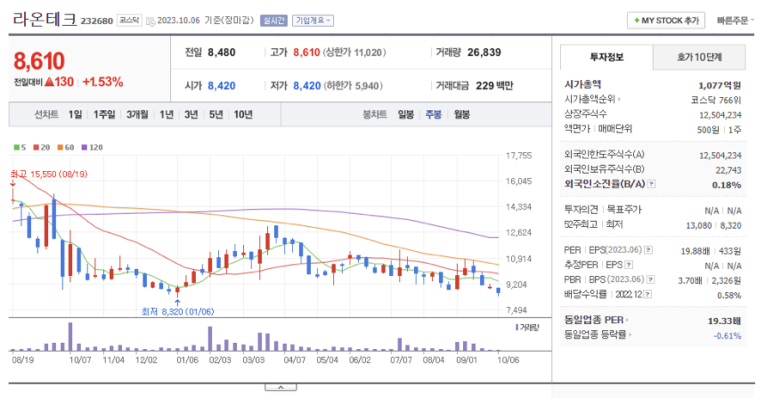Click help icon beside 배당수익률 2022.12
Image resolution: width=773 pixels, height=398 pixels.
click(x=648, y=294)
